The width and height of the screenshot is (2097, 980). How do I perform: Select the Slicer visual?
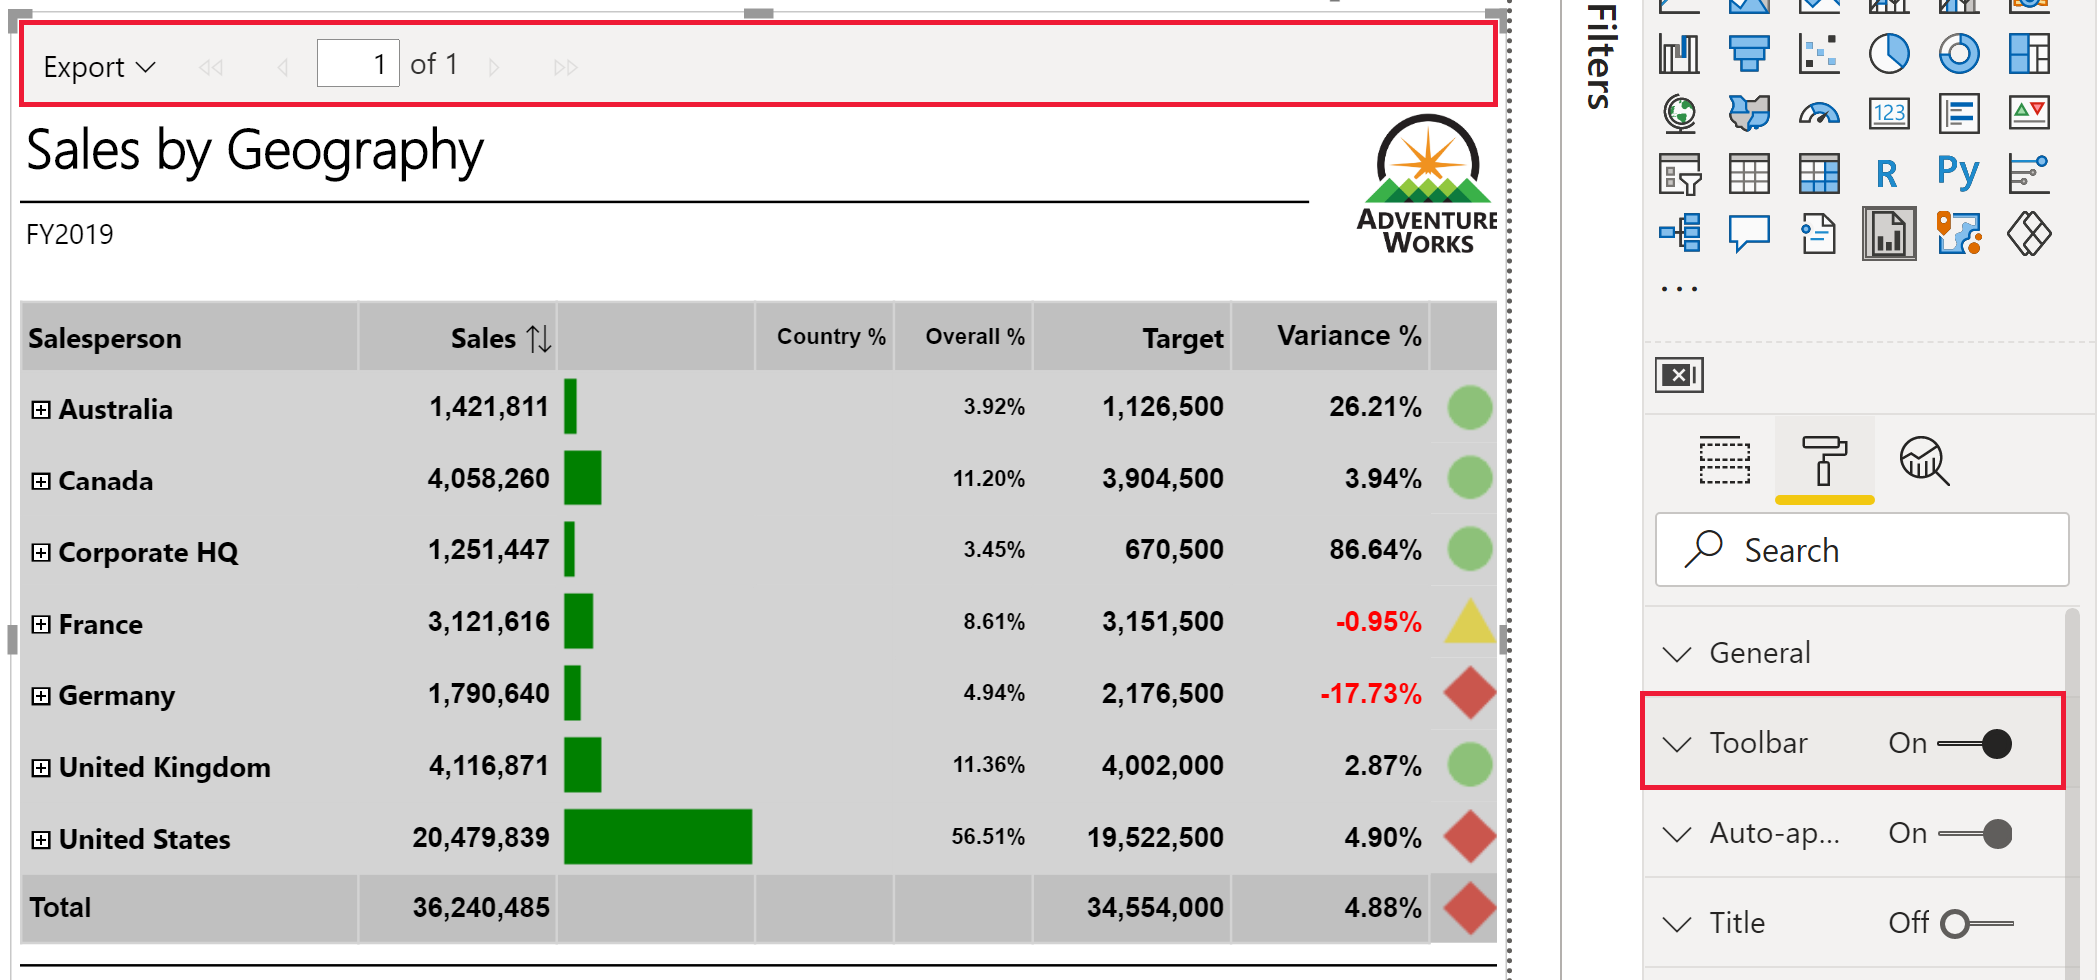1679,174
